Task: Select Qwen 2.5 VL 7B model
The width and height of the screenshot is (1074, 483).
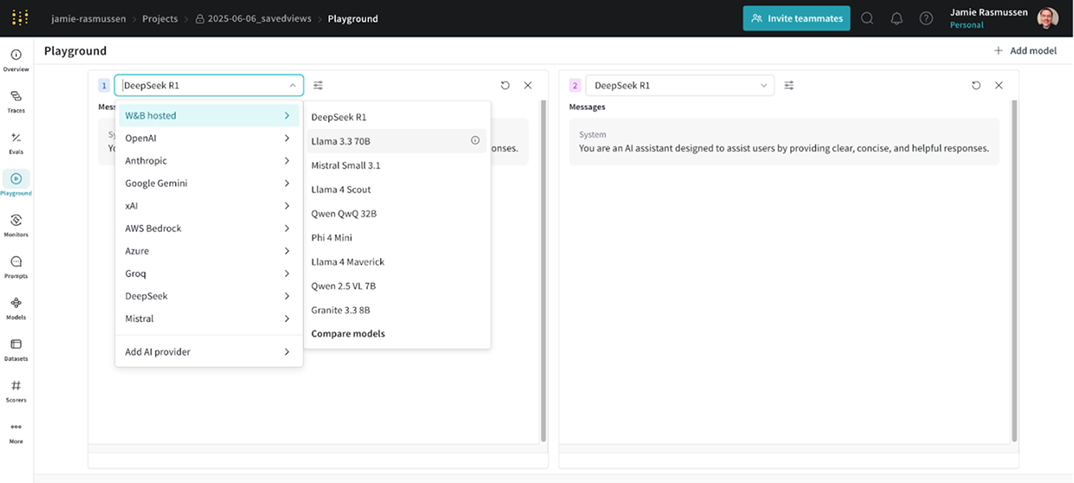Action: point(397,286)
